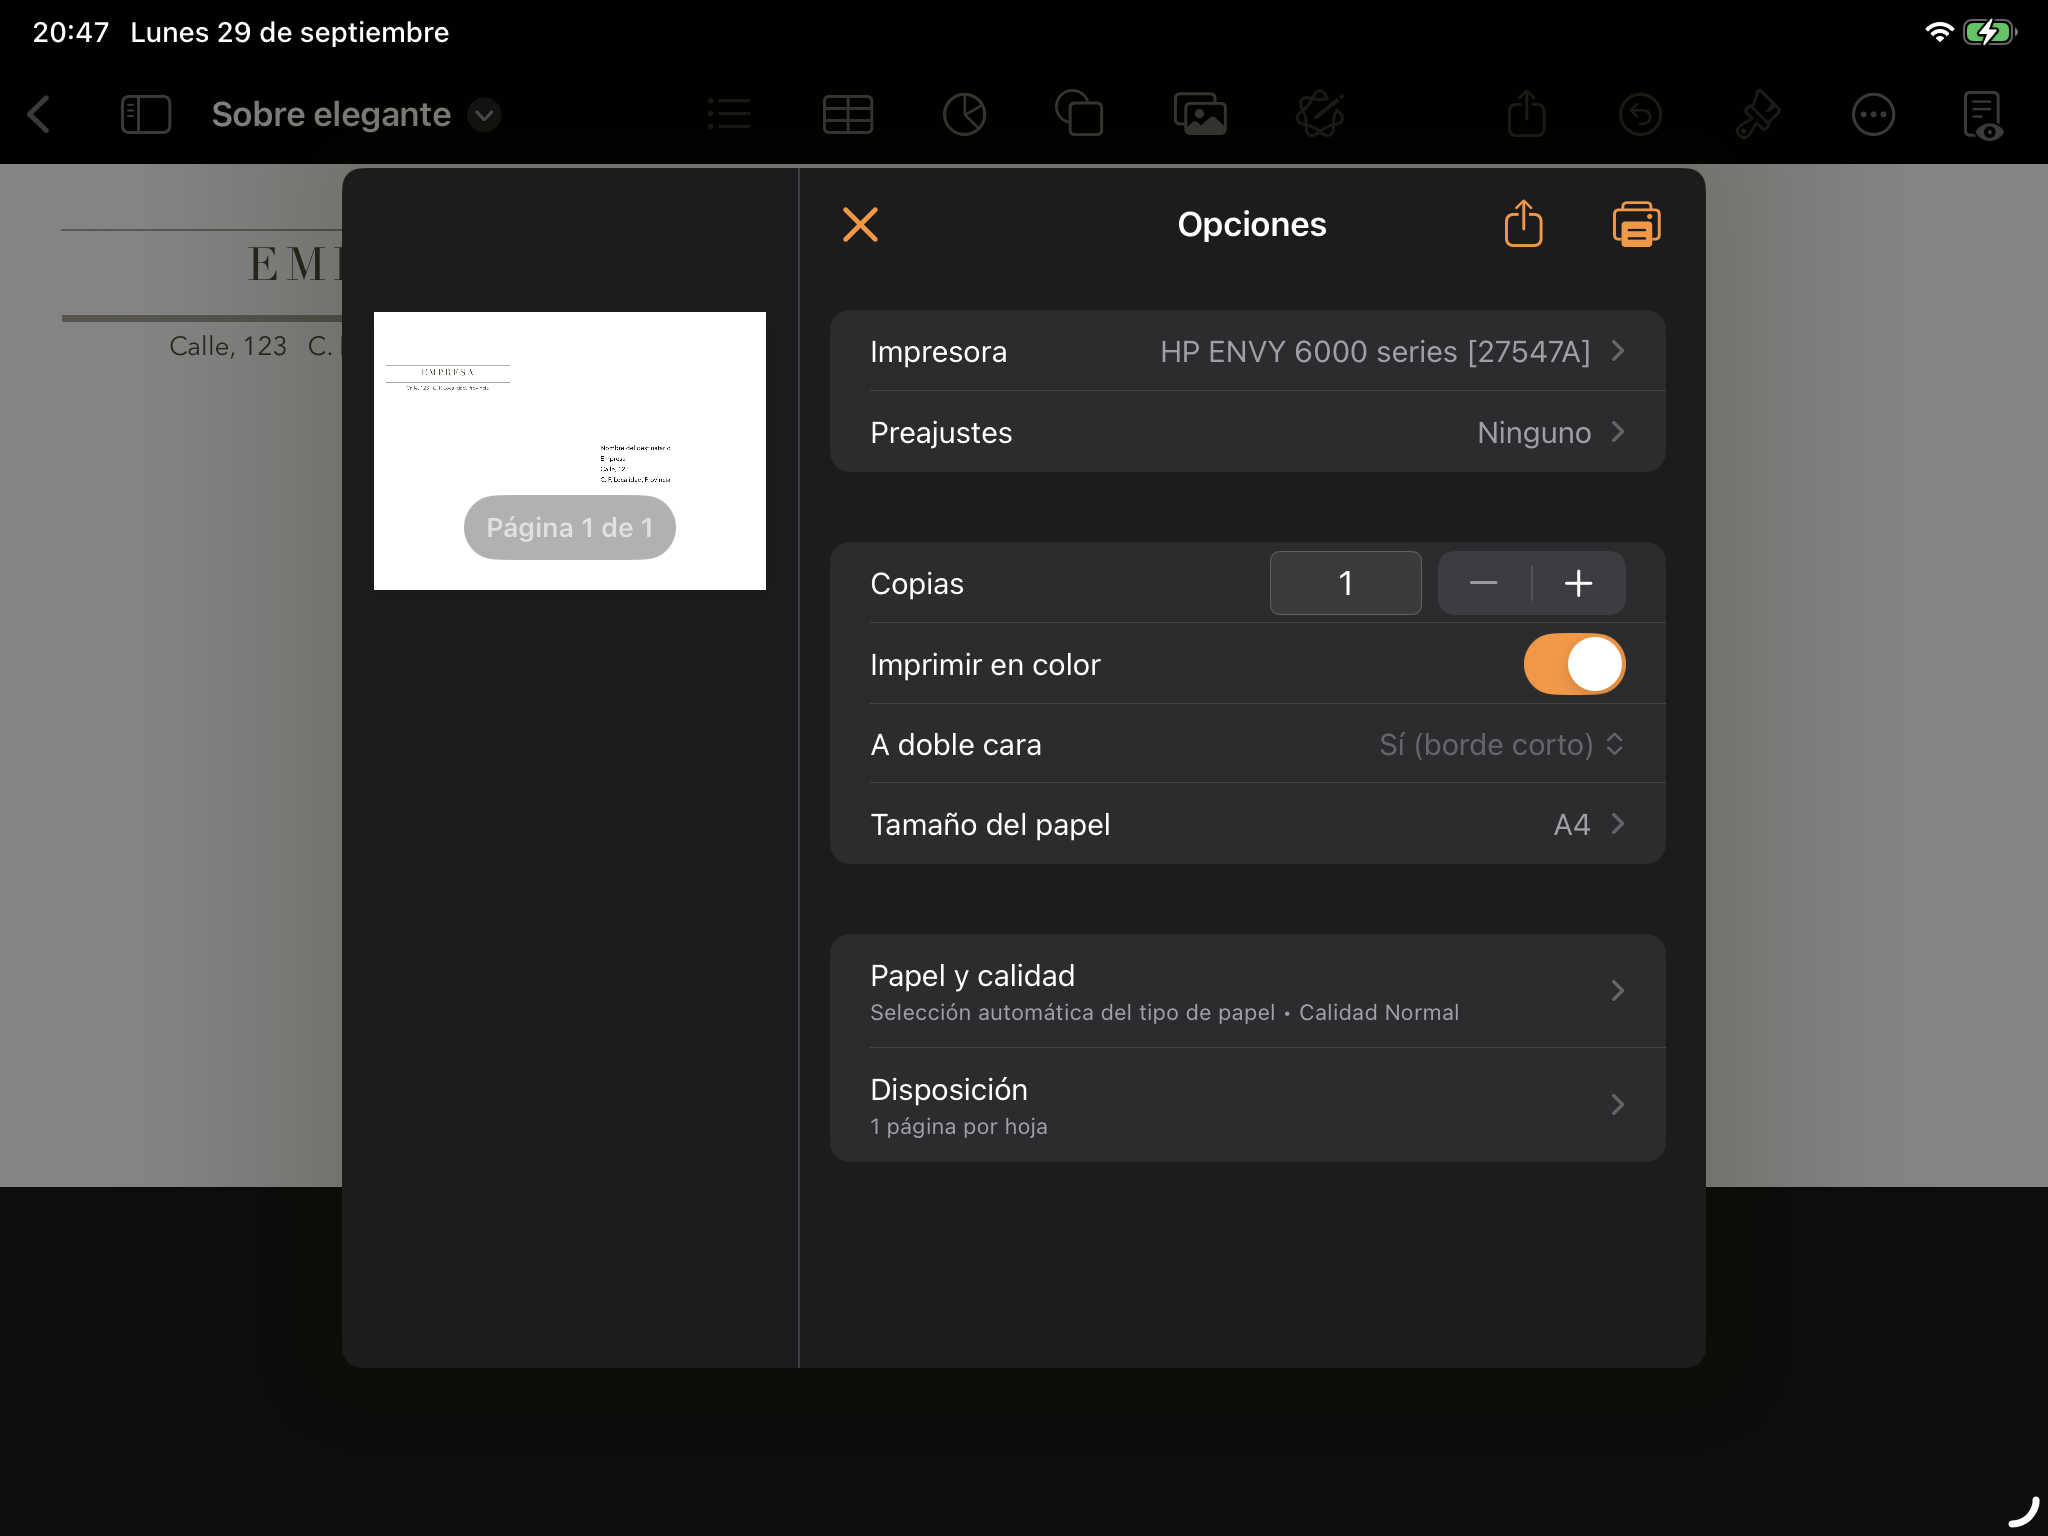Viewport: 2048px width, 1536px height.
Task: Open the more options ellipsis icon
Action: click(x=1872, y=115)
